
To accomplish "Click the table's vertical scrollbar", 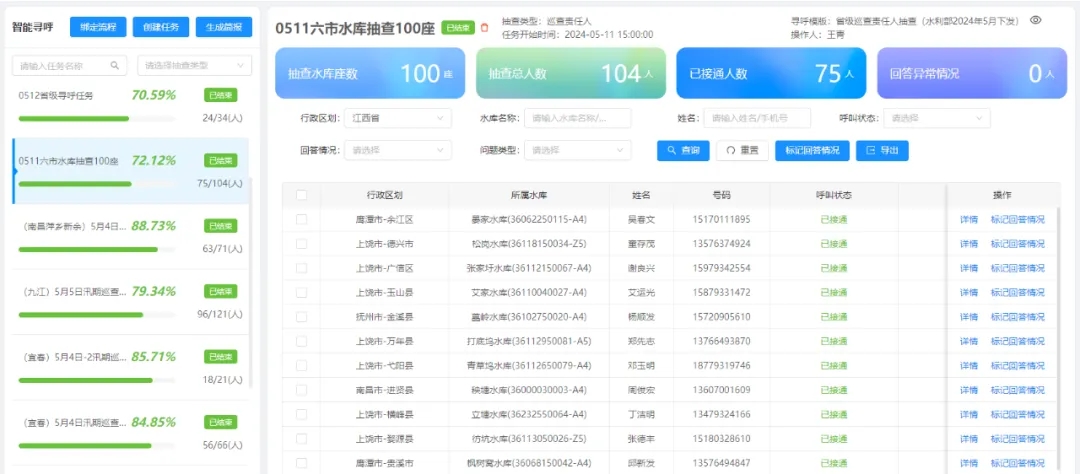I will point(1058,341).
